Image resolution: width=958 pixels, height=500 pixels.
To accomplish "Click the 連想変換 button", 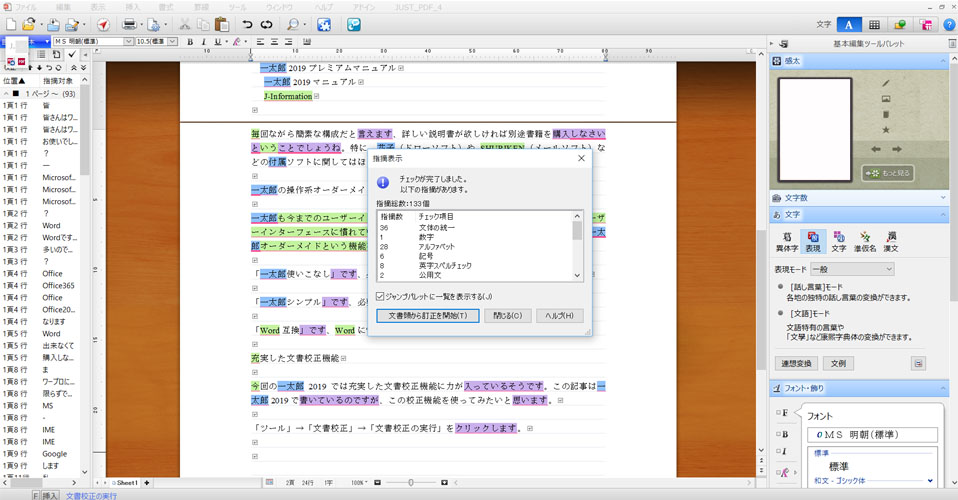I will click(797, 362).
